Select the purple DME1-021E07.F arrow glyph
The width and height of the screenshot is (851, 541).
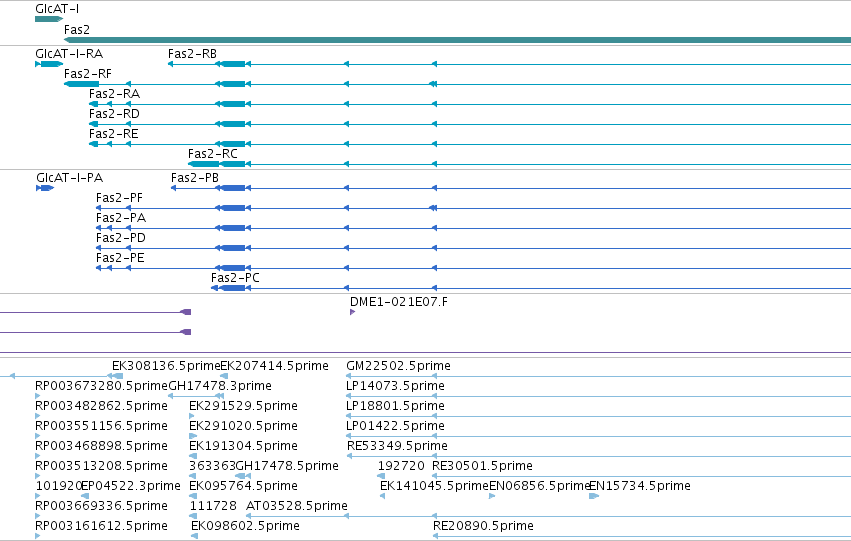coord(353,312)
